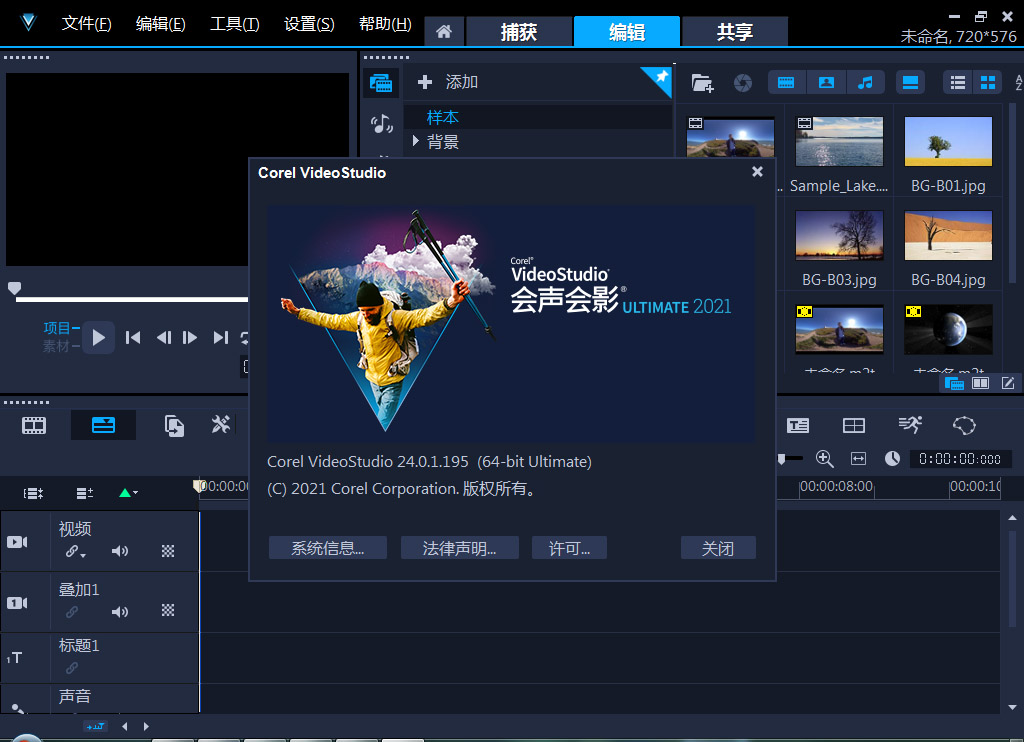Screen dimensions: 1024x742
Task: Go to the Home tab icon
Action: tap(444, 31)
